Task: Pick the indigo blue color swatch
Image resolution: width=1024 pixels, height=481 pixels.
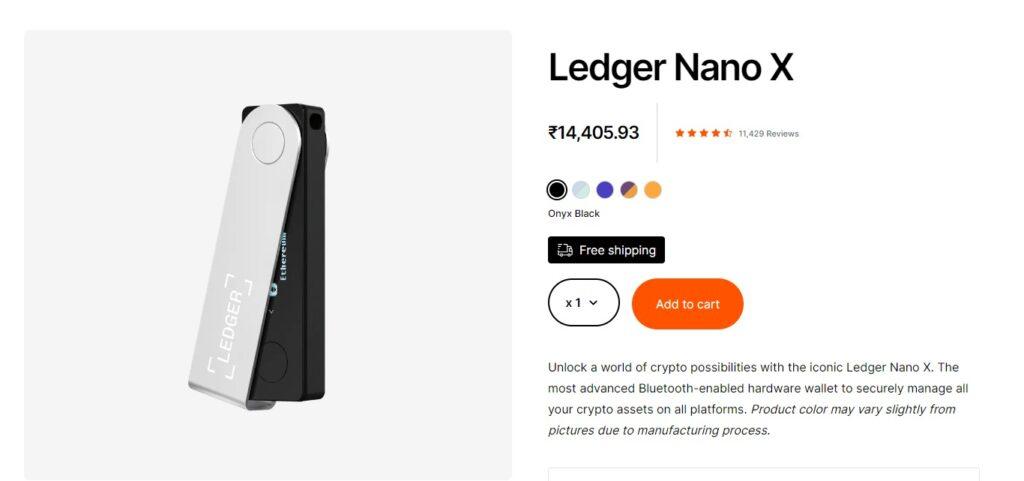Action: pyautogui.click(x=605, y=190)
